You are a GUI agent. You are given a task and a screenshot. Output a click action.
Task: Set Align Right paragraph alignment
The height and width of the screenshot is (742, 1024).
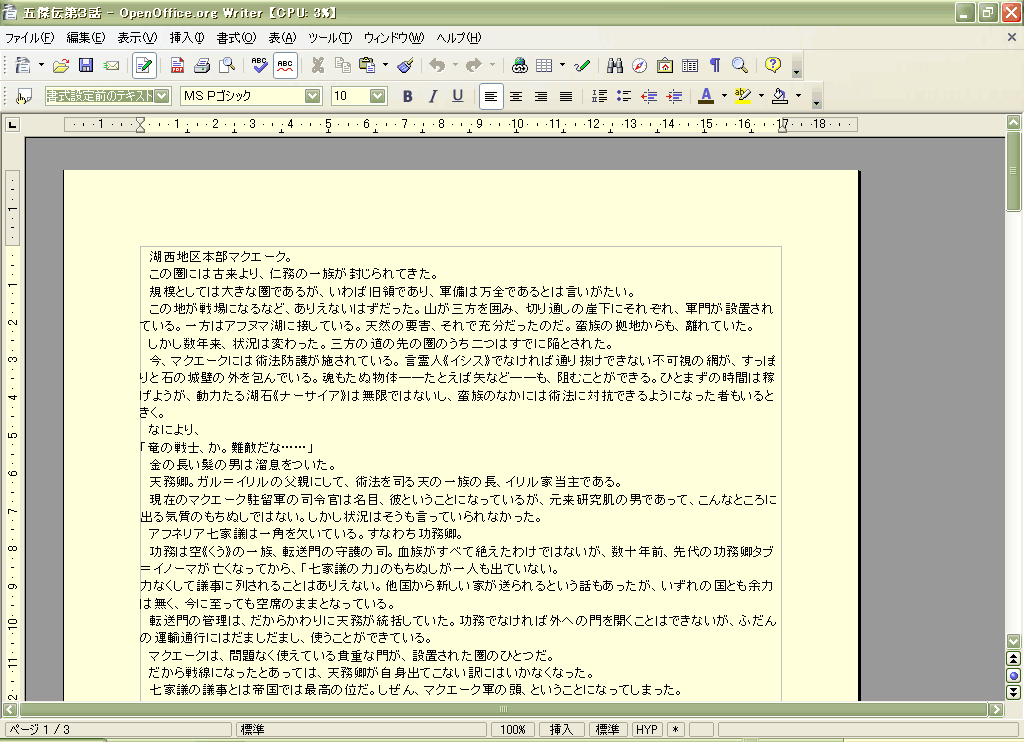pyautogui.click(x=541, y=97)
